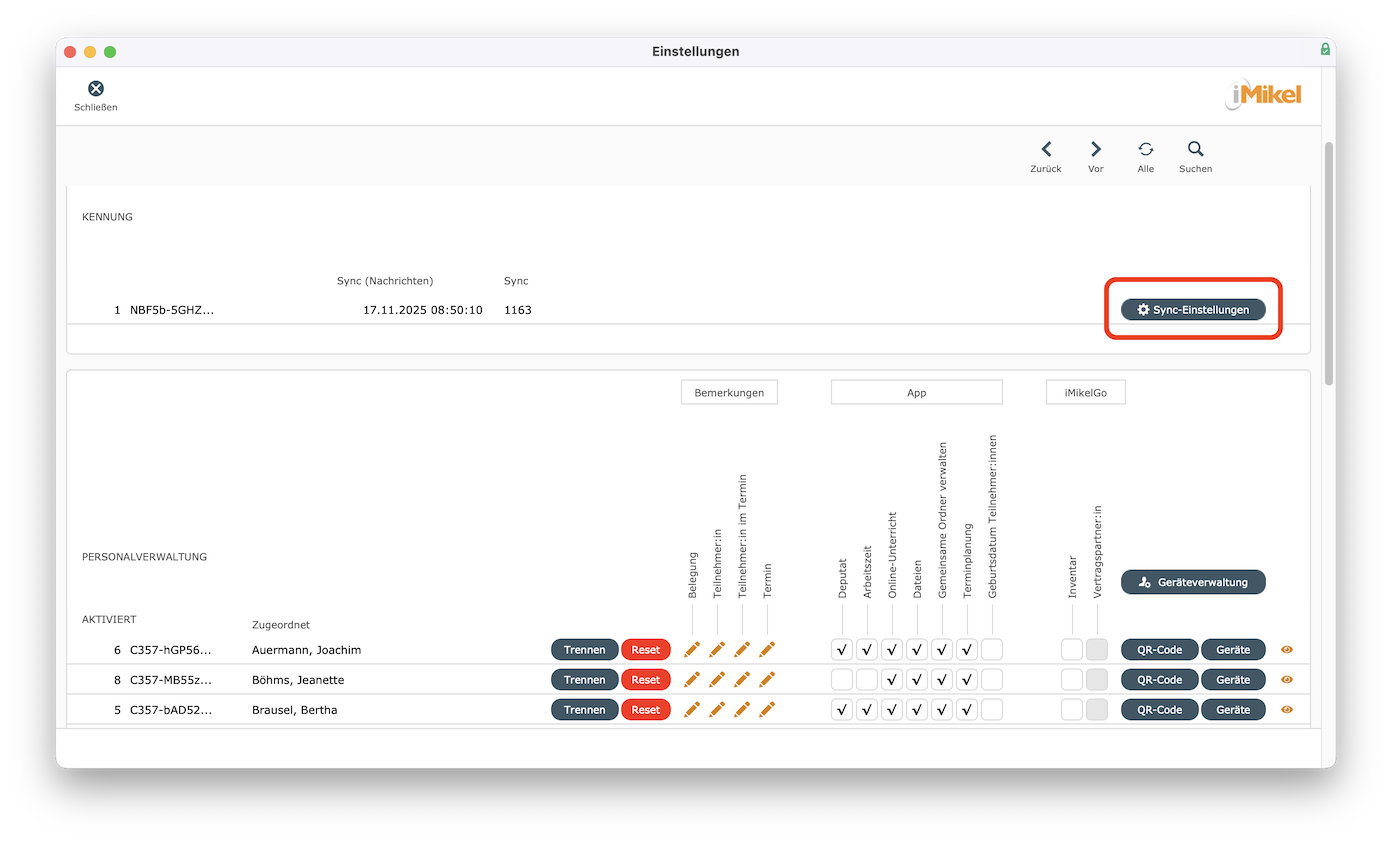Click the Suchen magnifier icon

(x=1195, y=150)
